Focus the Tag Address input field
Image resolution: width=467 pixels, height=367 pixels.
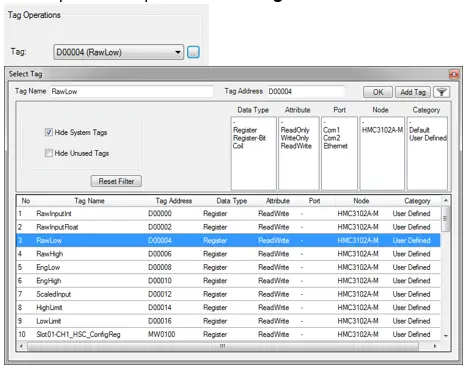[306, 91]
